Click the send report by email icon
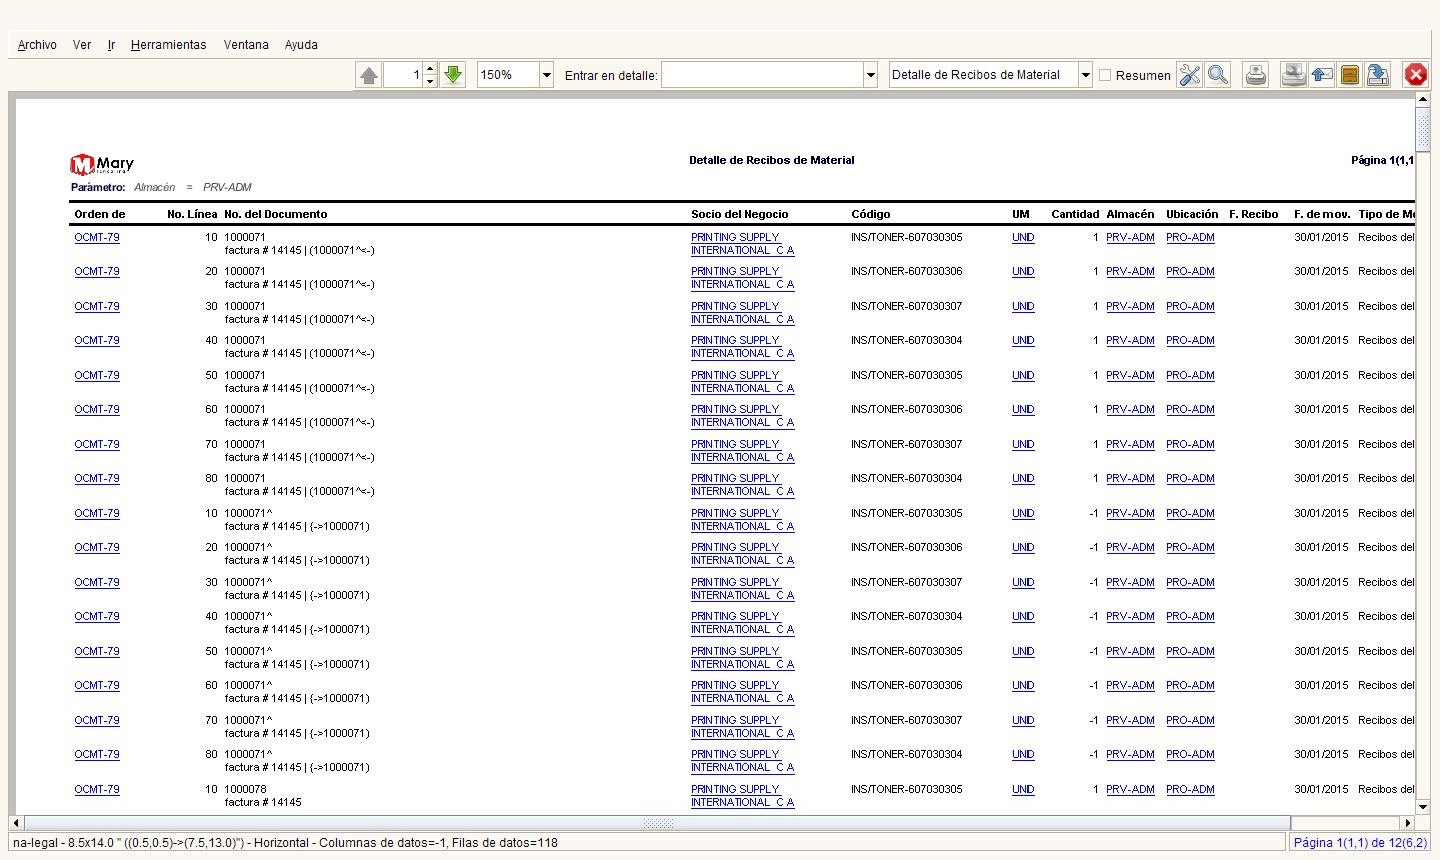The width and height of the screenshot is (1440, 860). [x=1322, y=75]
